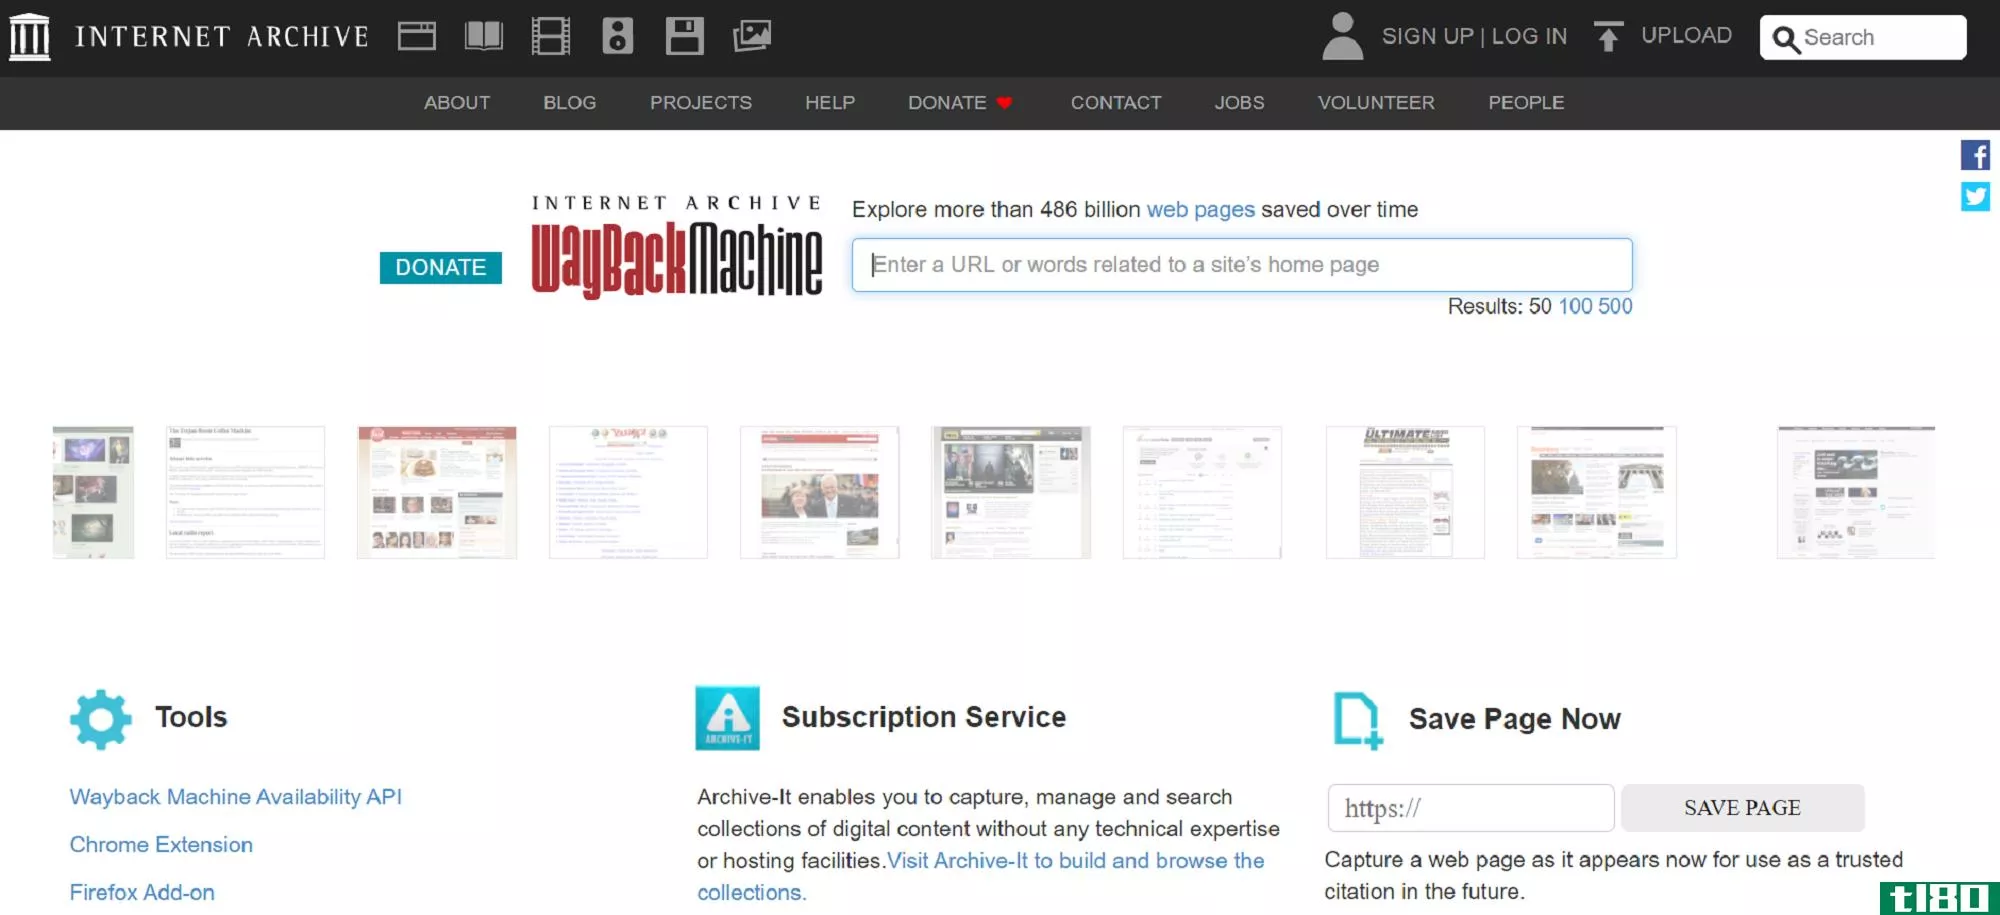This screenshot has width=2000, height=915.
Task: Follow the 'web pages' link
Action: coord(1200,210)
